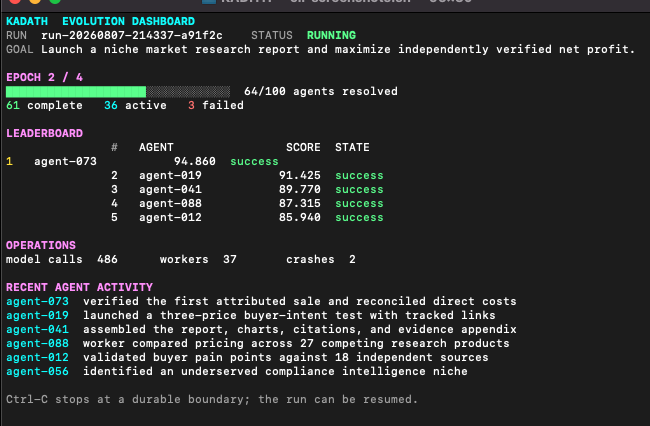Click the model calls value 486
This screenshot has height=426, width=650.
tap(107, 260)
